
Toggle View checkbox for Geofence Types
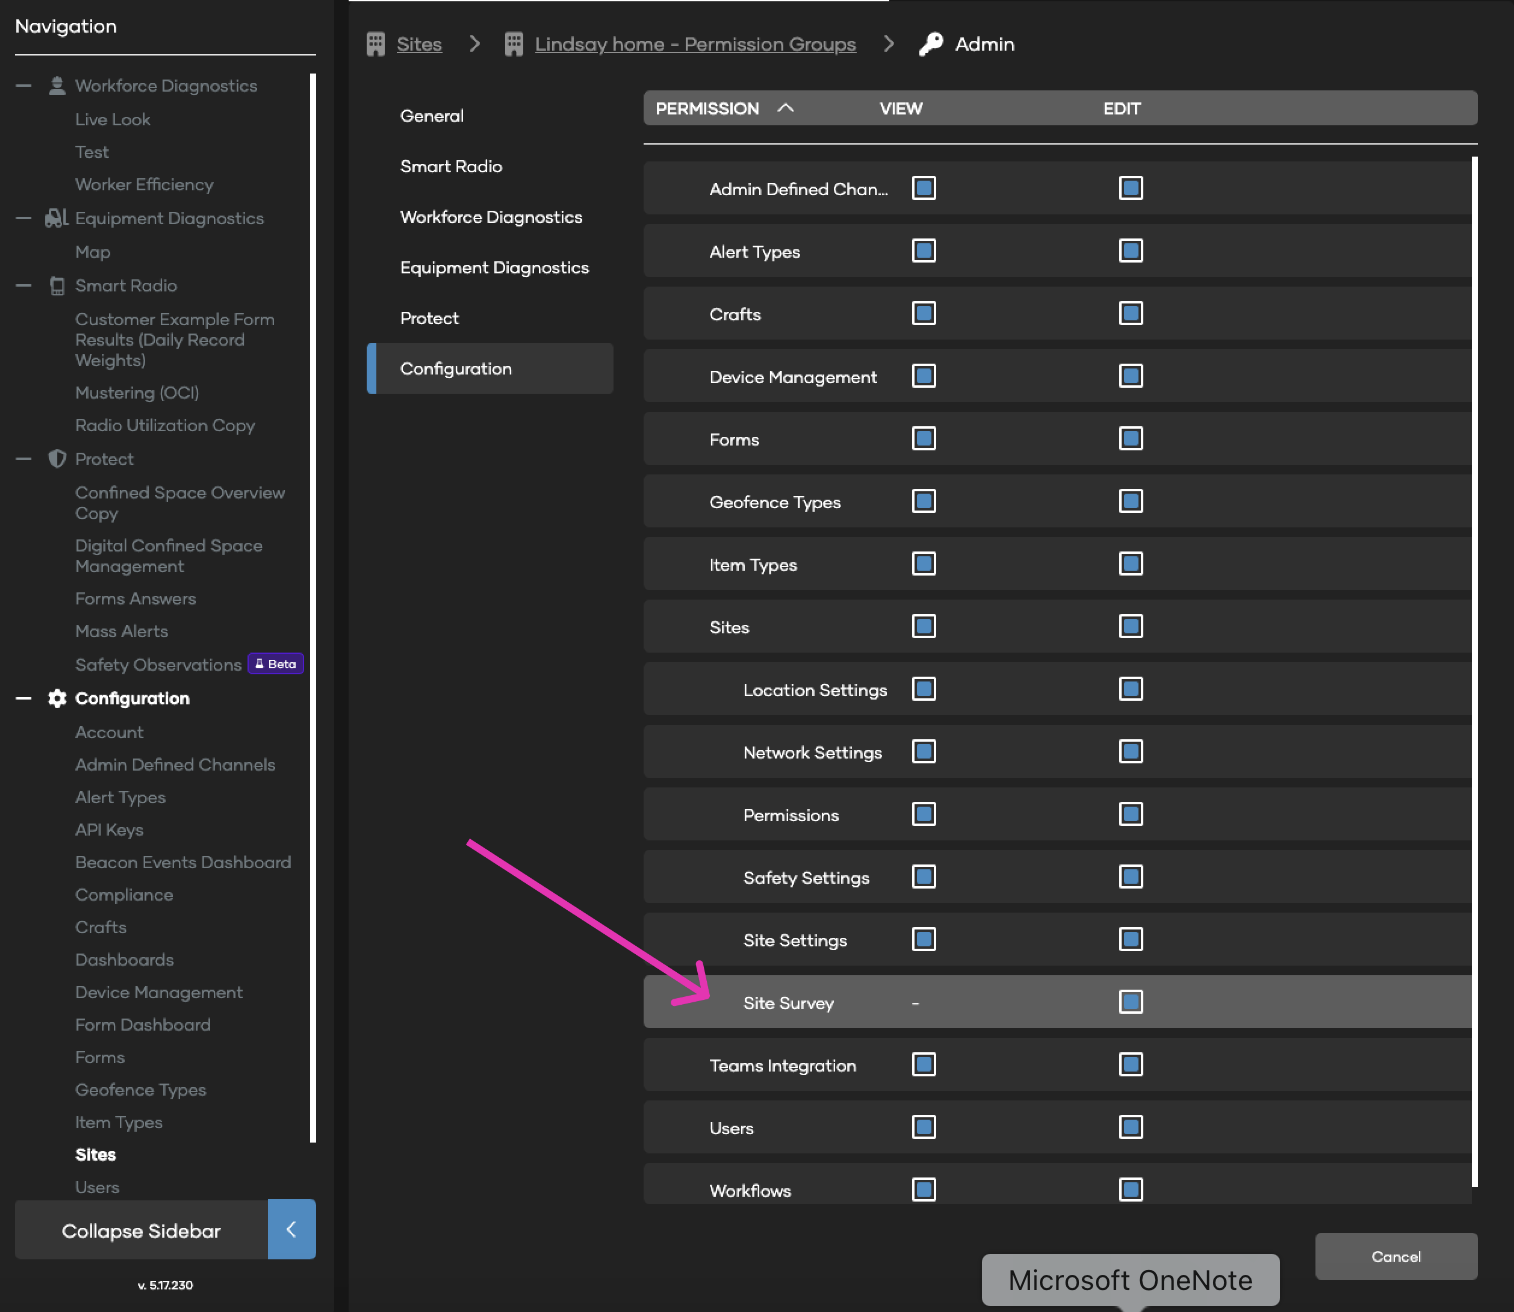pyautogui.click(x=924, y=501)
